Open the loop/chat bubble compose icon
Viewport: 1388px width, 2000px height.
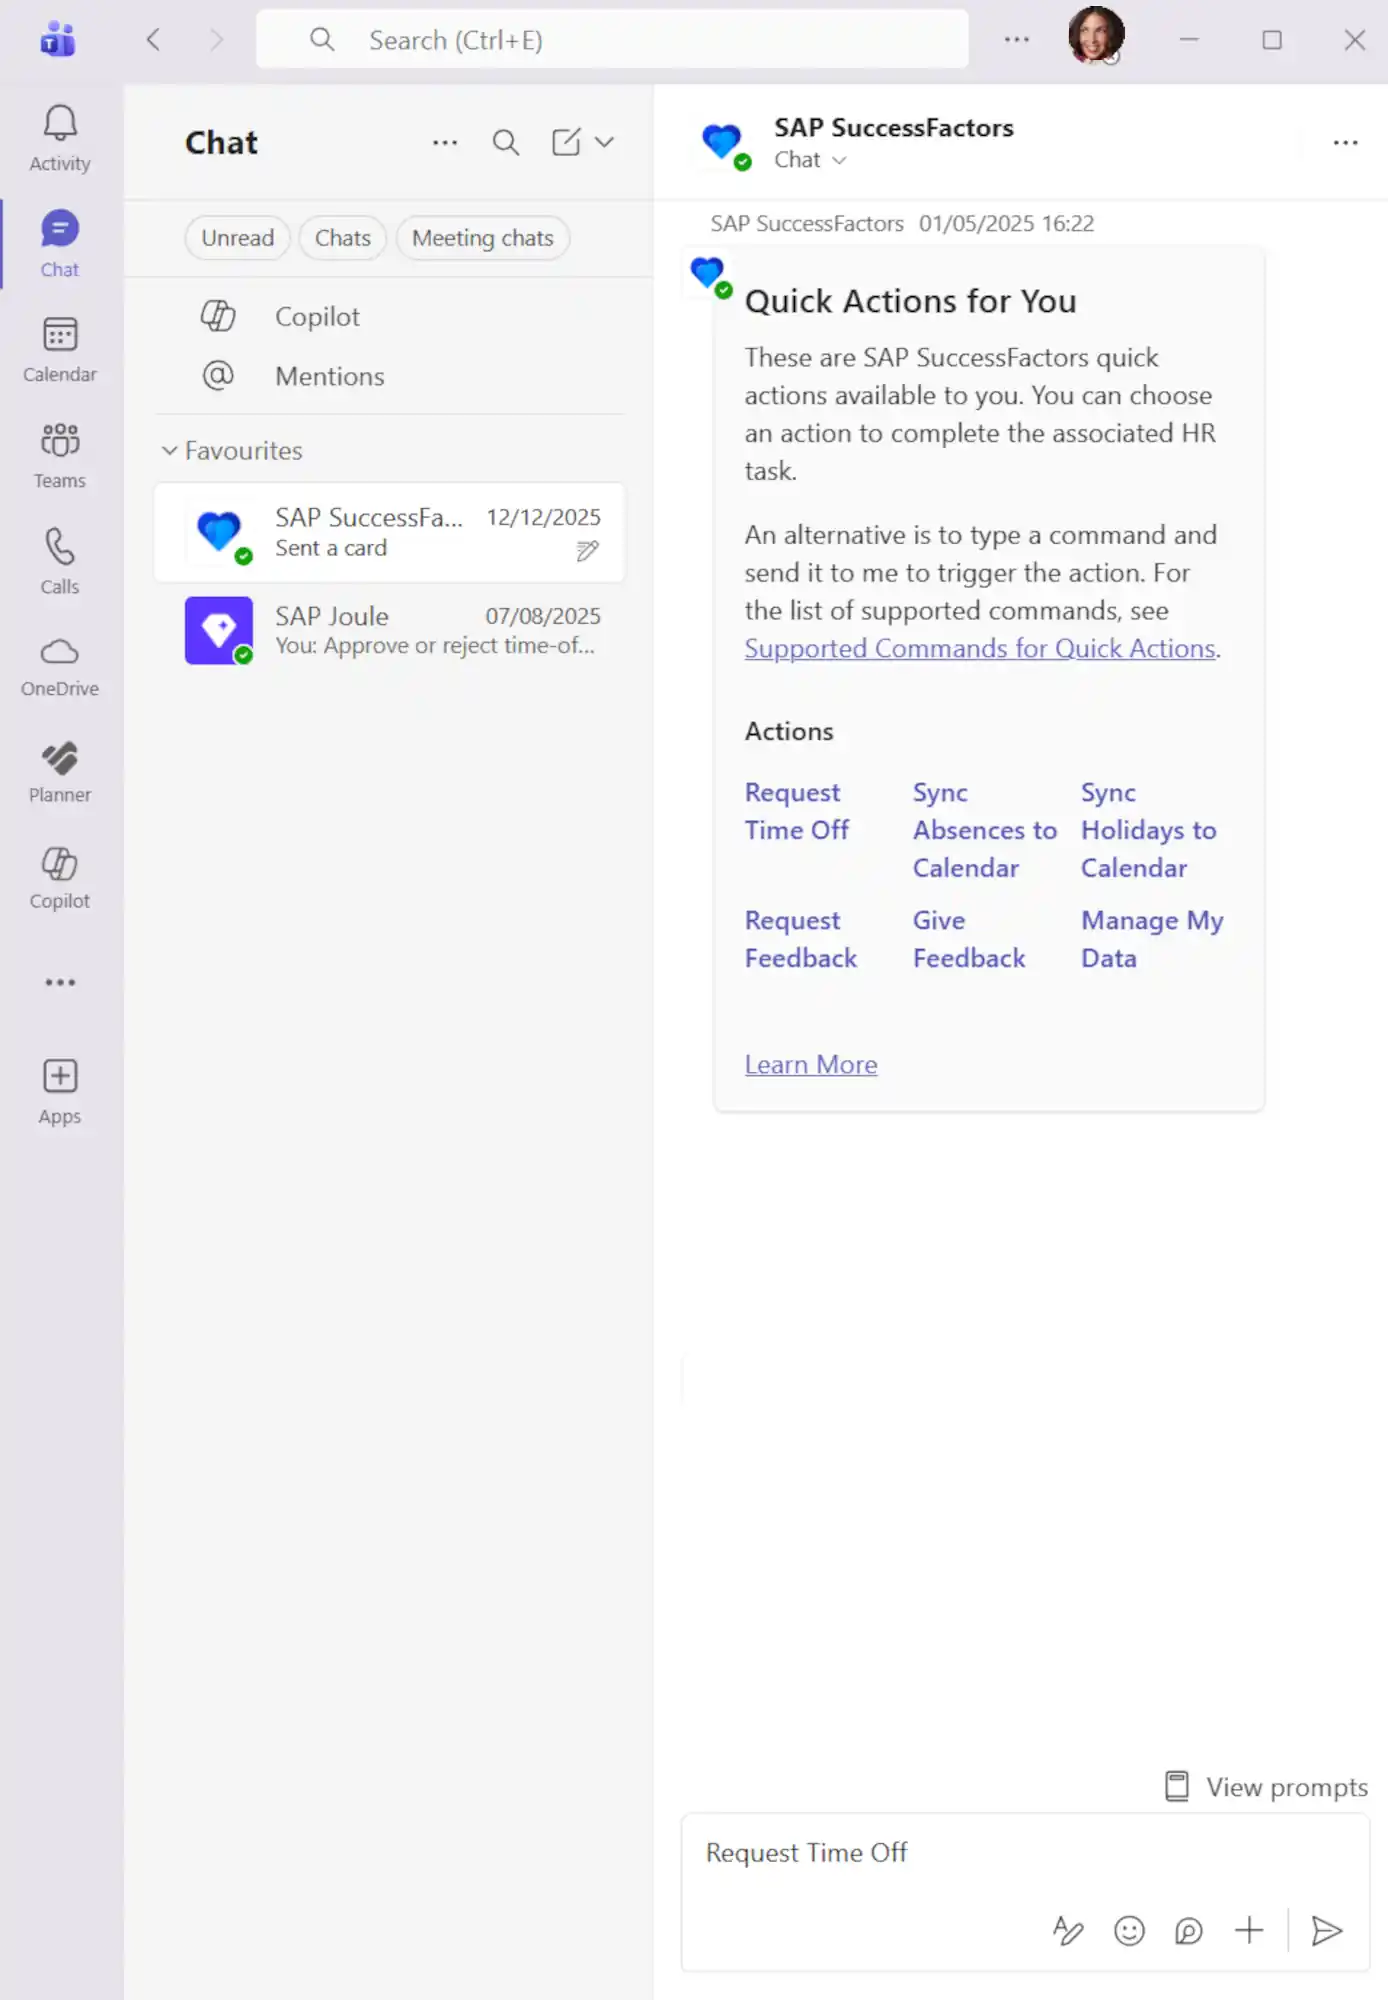pyautogui.click(x=1188, y=1930)
